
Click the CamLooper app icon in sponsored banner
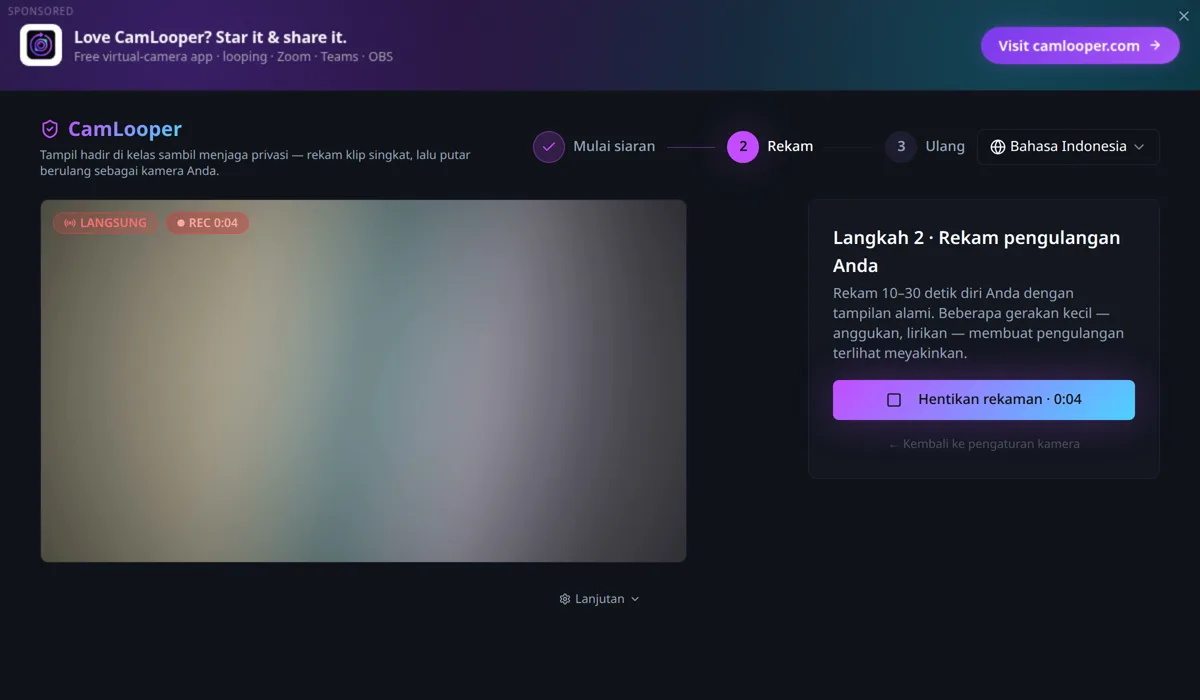pos(41,45)
